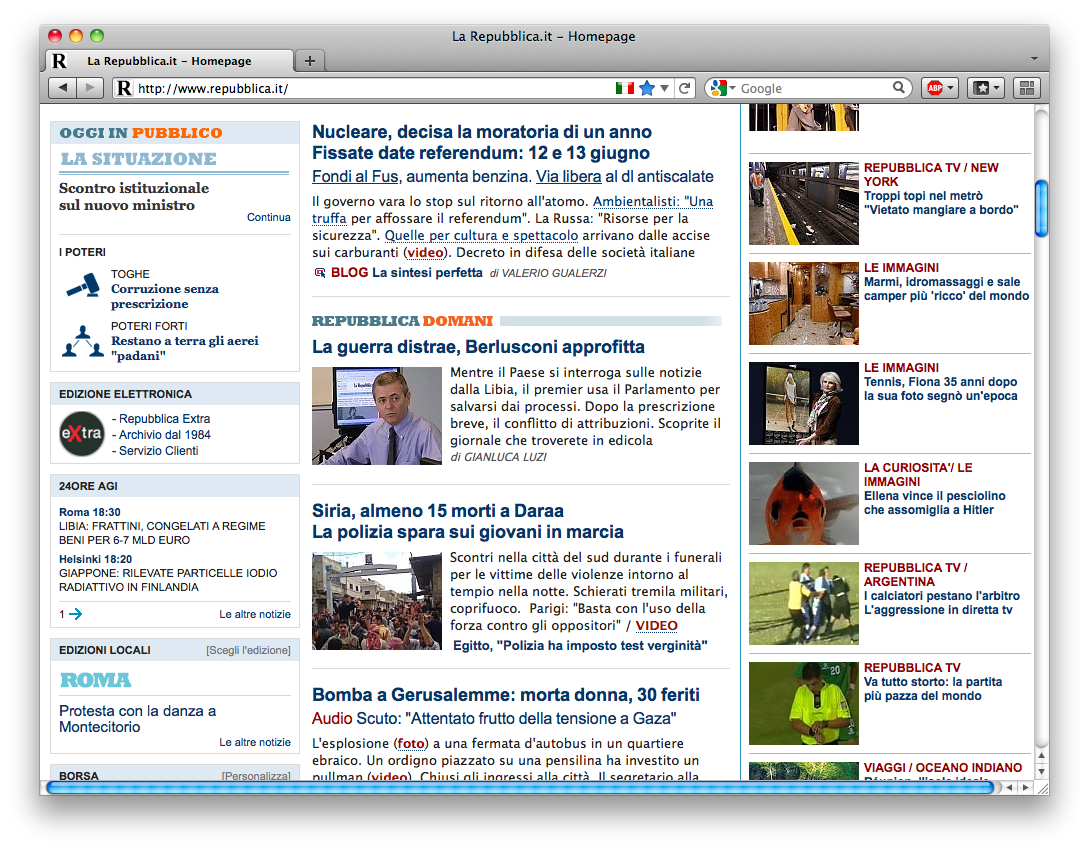This screenshot has height=850, width=1089.
Task: Open the Google search engine dropdown
Action: (x=722, y=88)
